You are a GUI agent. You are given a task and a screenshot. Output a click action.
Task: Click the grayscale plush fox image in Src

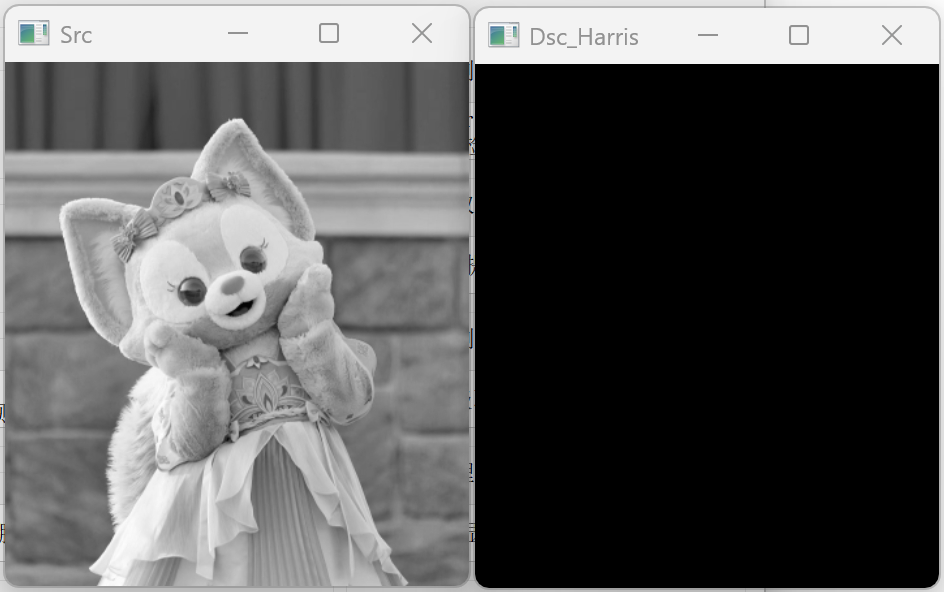coord(237,323)
